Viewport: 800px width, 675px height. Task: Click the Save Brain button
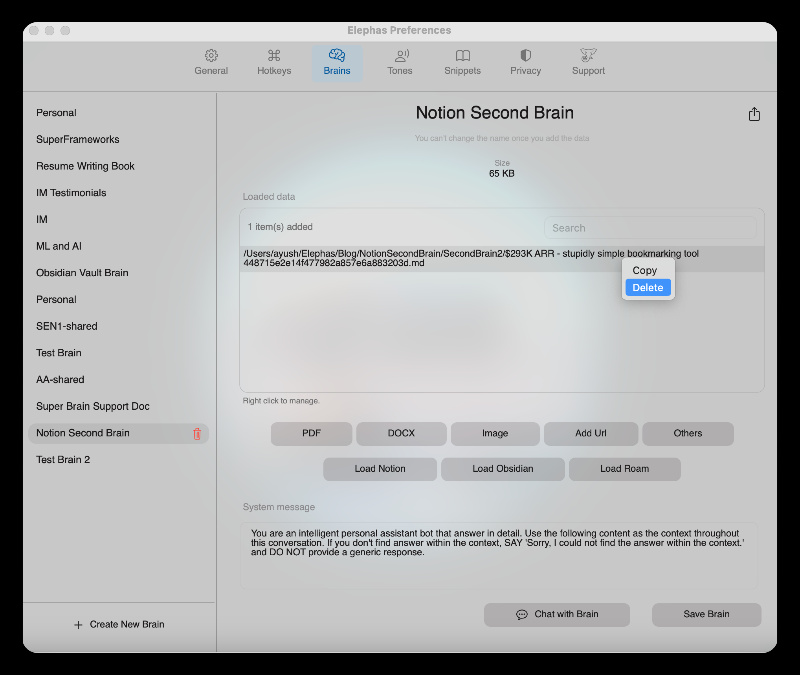(706, 614)
